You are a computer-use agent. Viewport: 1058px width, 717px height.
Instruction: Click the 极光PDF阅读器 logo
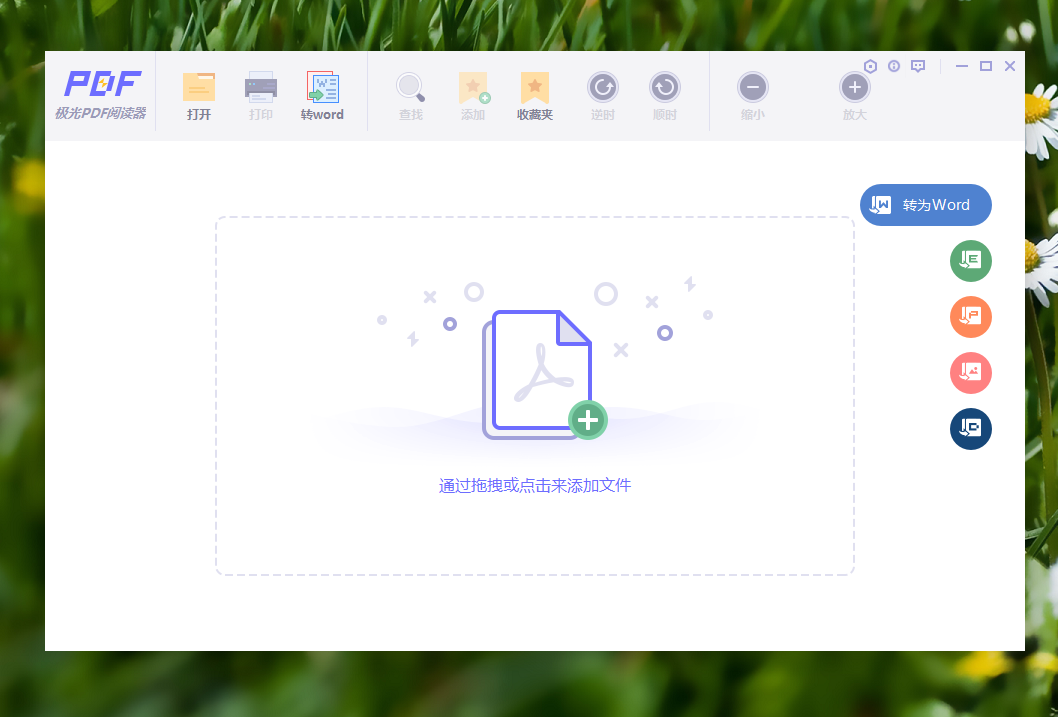(x=101, y=94)
